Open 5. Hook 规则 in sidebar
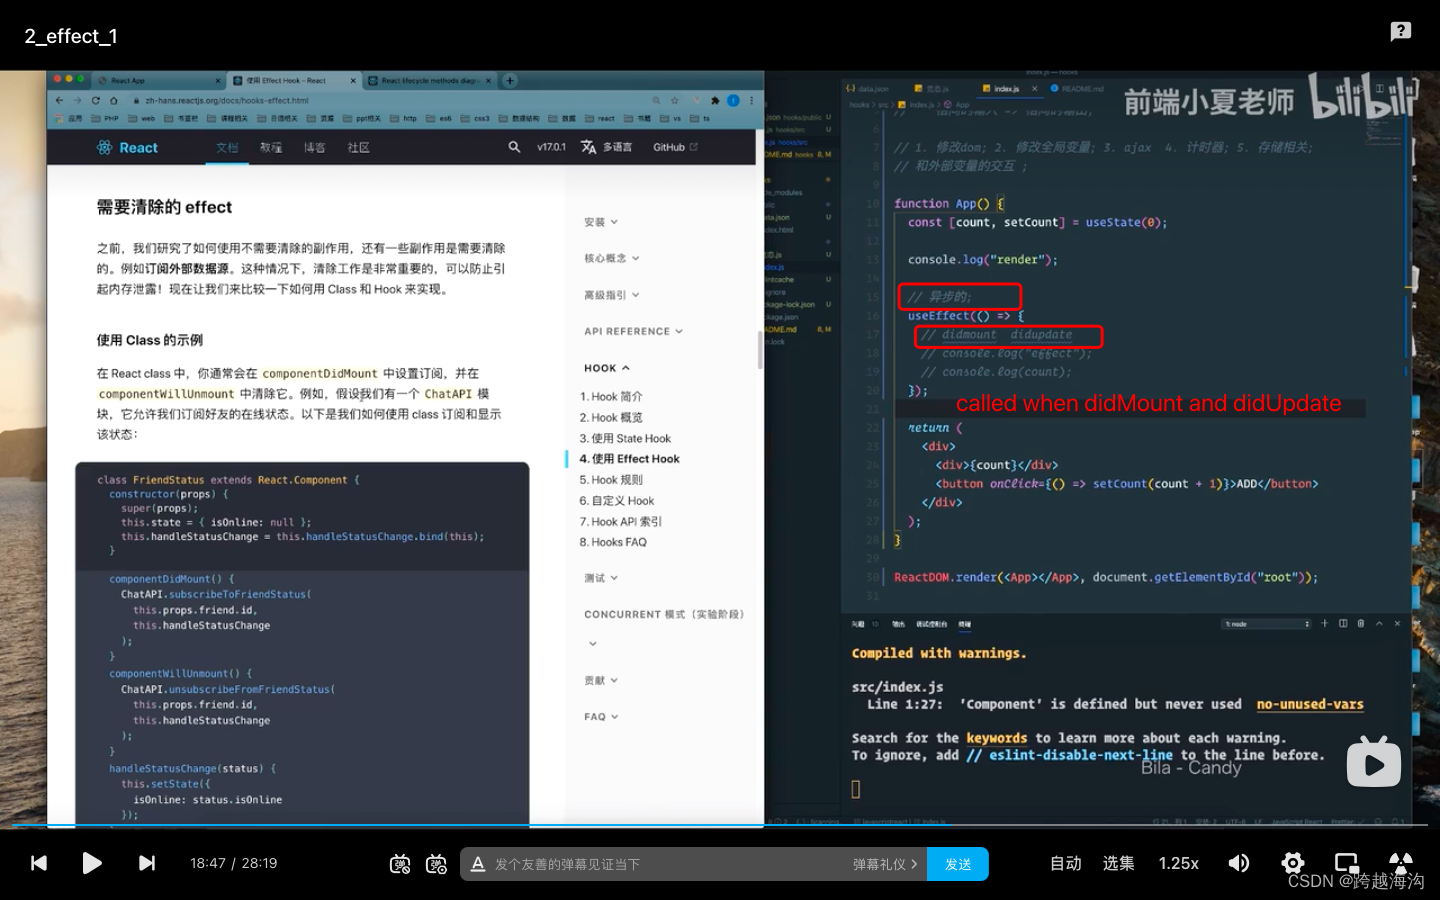The image size is (1440, 900). (611, 480)
